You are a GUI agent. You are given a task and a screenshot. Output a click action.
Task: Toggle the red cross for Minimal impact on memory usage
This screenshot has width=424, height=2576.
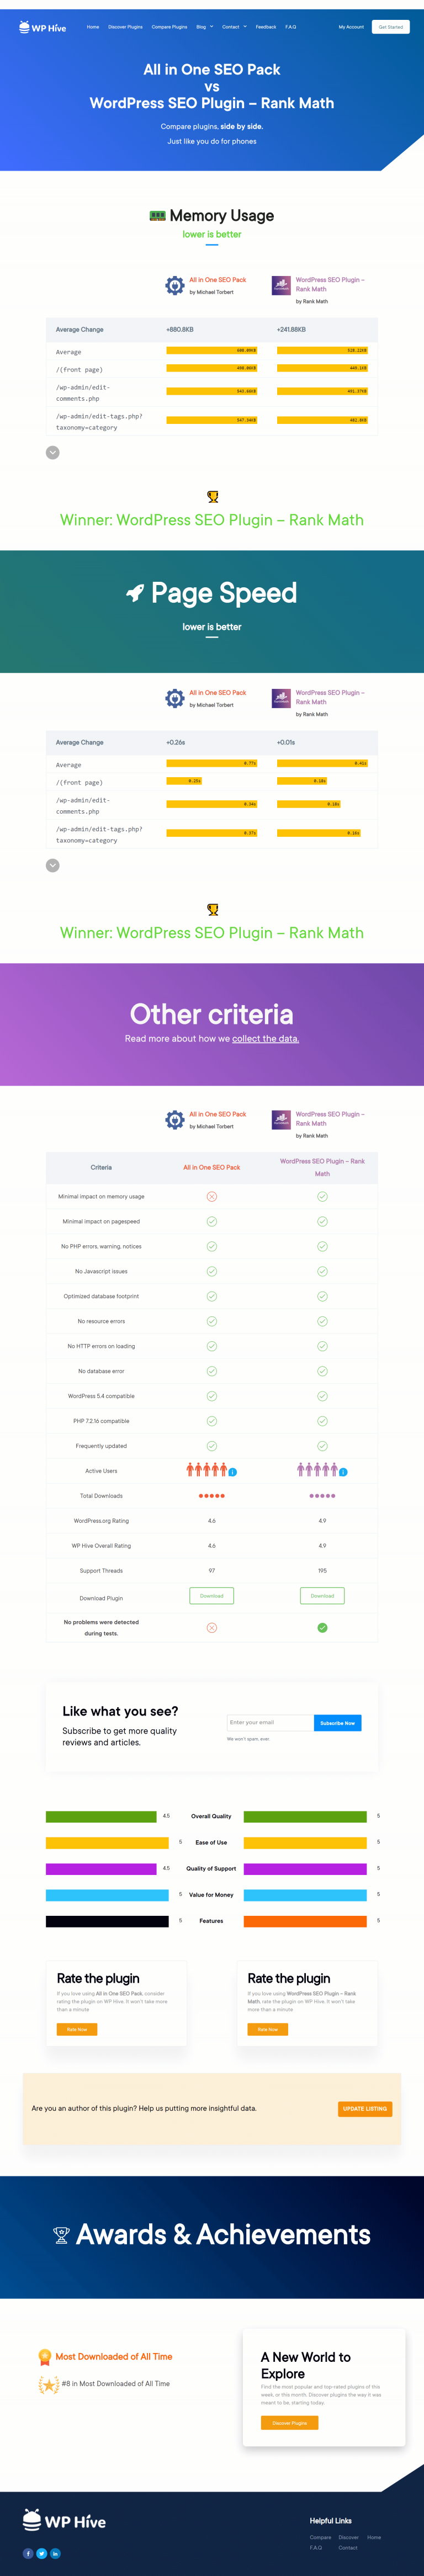click(x=212, y=1196)
